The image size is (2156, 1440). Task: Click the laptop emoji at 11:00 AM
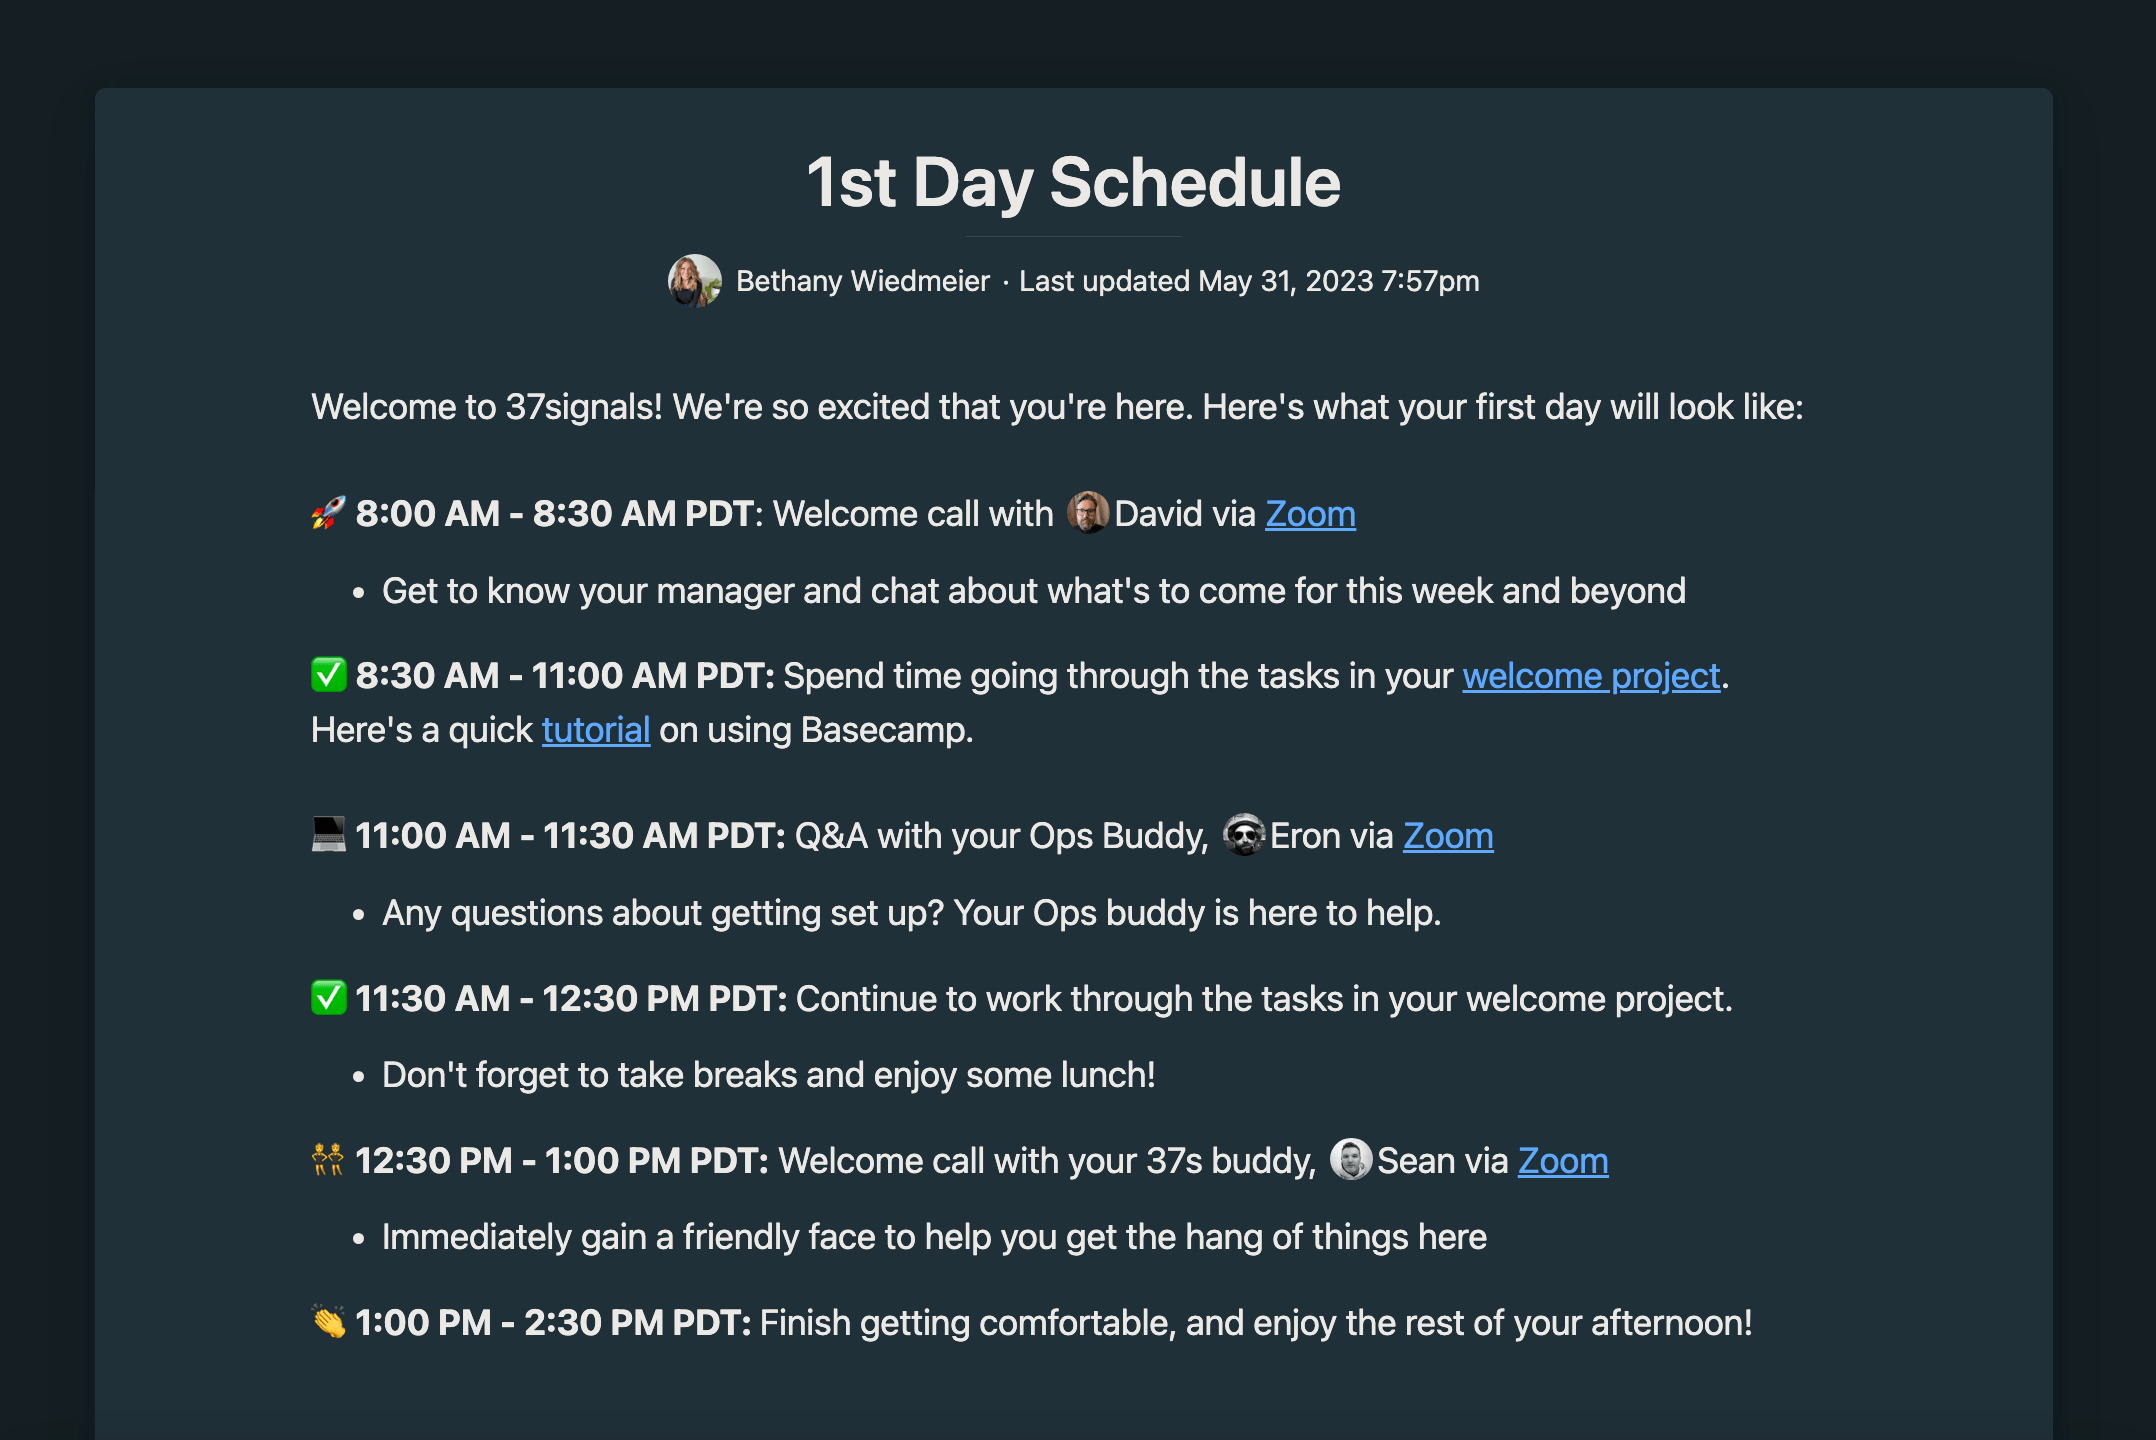(x=328, y=835)
